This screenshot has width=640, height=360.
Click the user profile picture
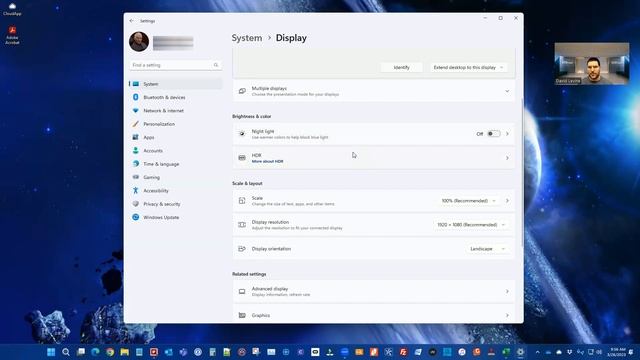[x=139, y=42]
